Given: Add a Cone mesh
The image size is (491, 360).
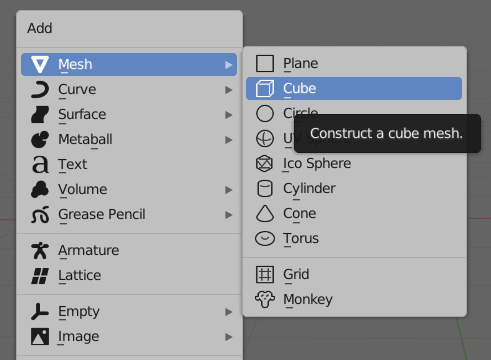Looking at the screenshot, I should [x=354, y=213].
